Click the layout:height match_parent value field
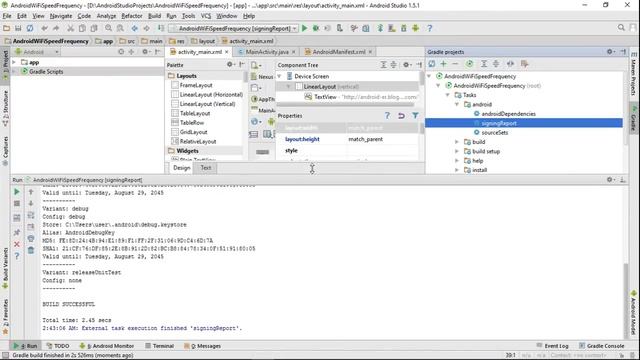This screenshot has height=360, width=640. pyautogui.click(x=382, y=139)
